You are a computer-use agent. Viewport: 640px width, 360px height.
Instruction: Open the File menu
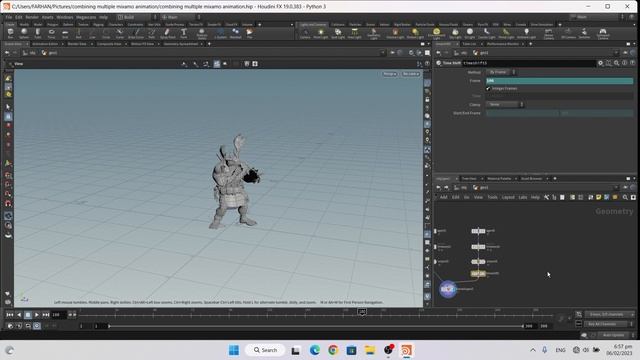coord(9,17)
